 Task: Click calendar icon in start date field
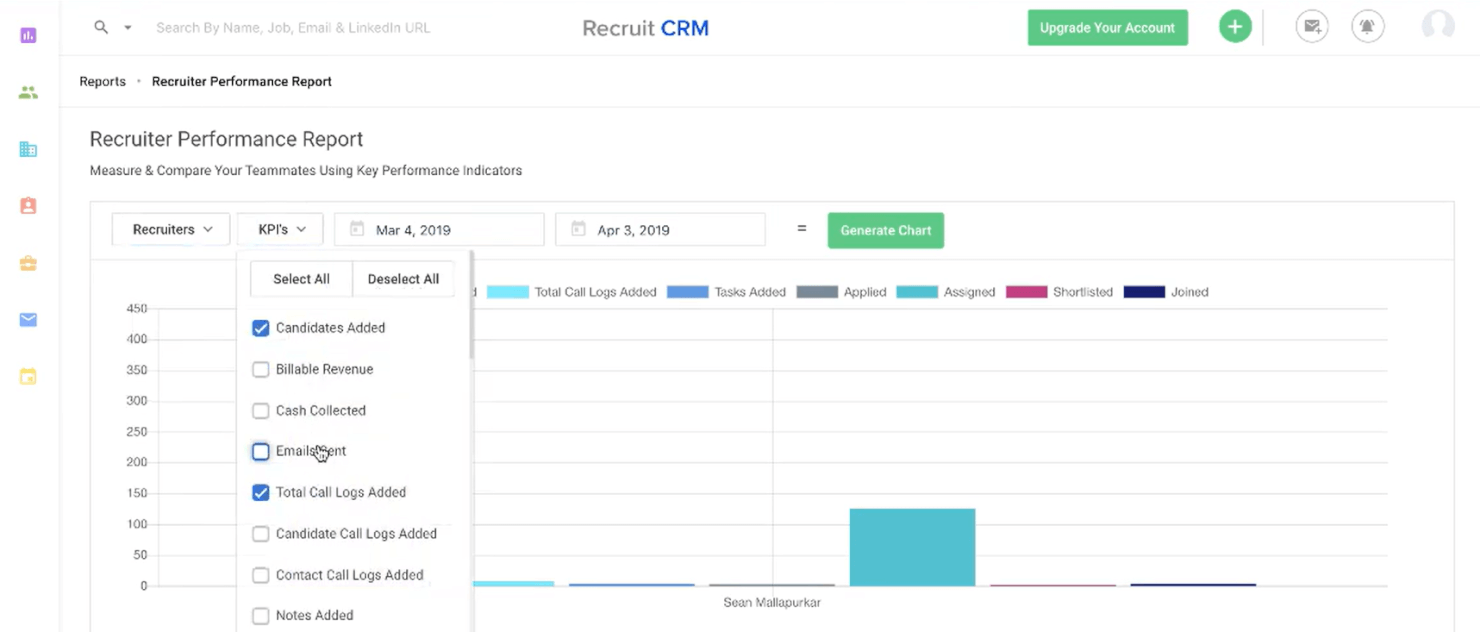pos(356,229)
